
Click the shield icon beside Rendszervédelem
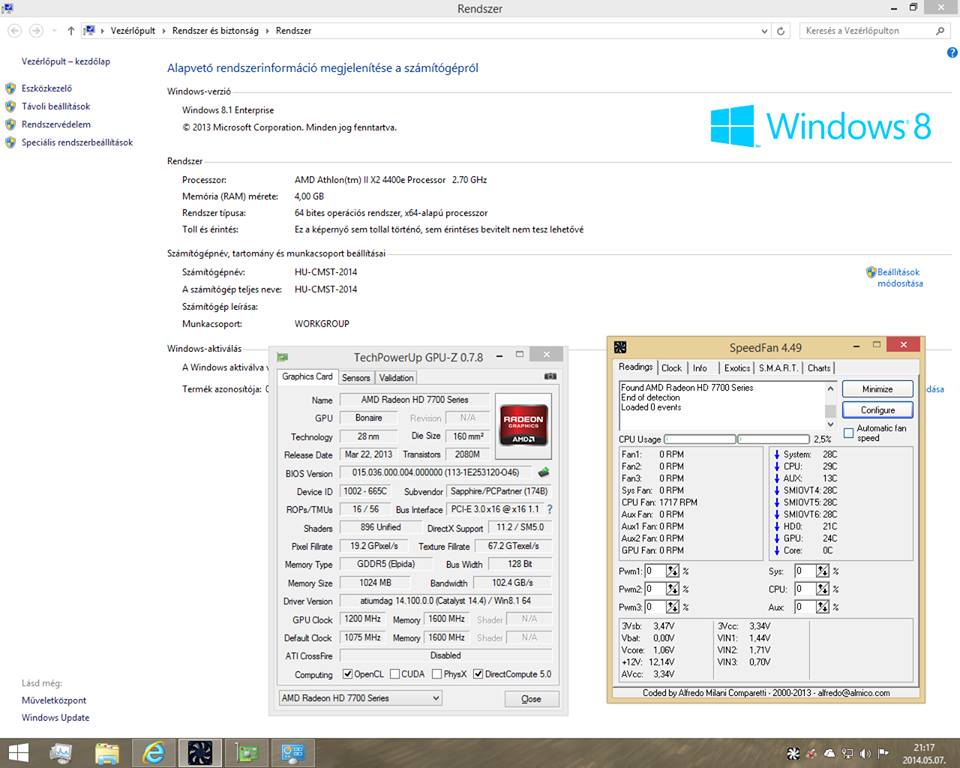10,124
